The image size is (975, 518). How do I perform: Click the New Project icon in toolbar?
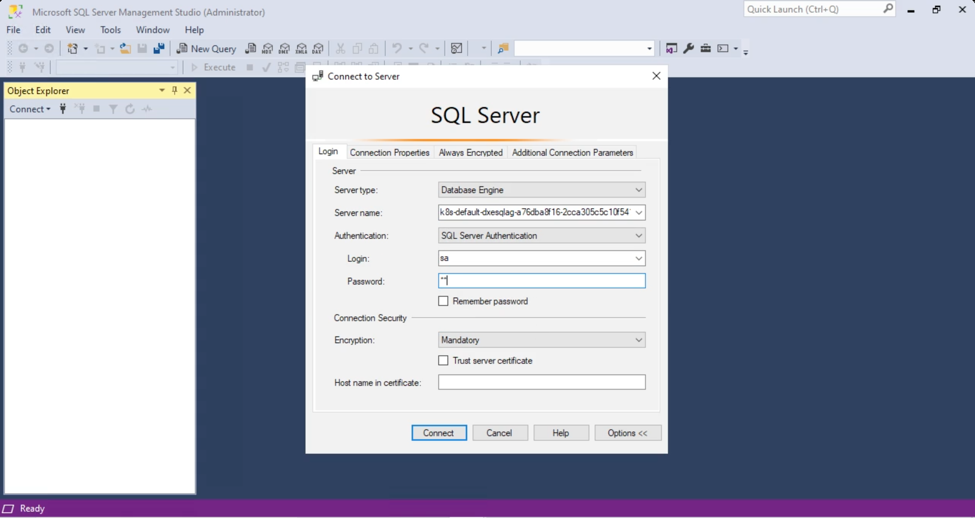tap(73, 49)
